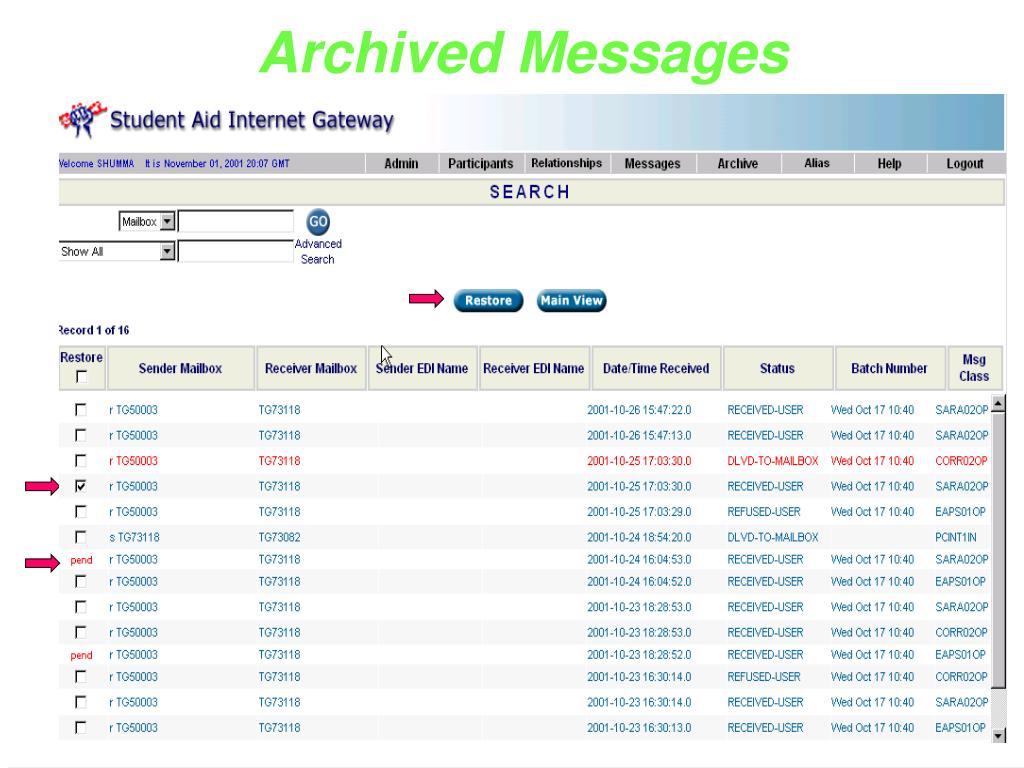Click the Restore button
This screenshot has height=768, width=1024.
(488, 300)
